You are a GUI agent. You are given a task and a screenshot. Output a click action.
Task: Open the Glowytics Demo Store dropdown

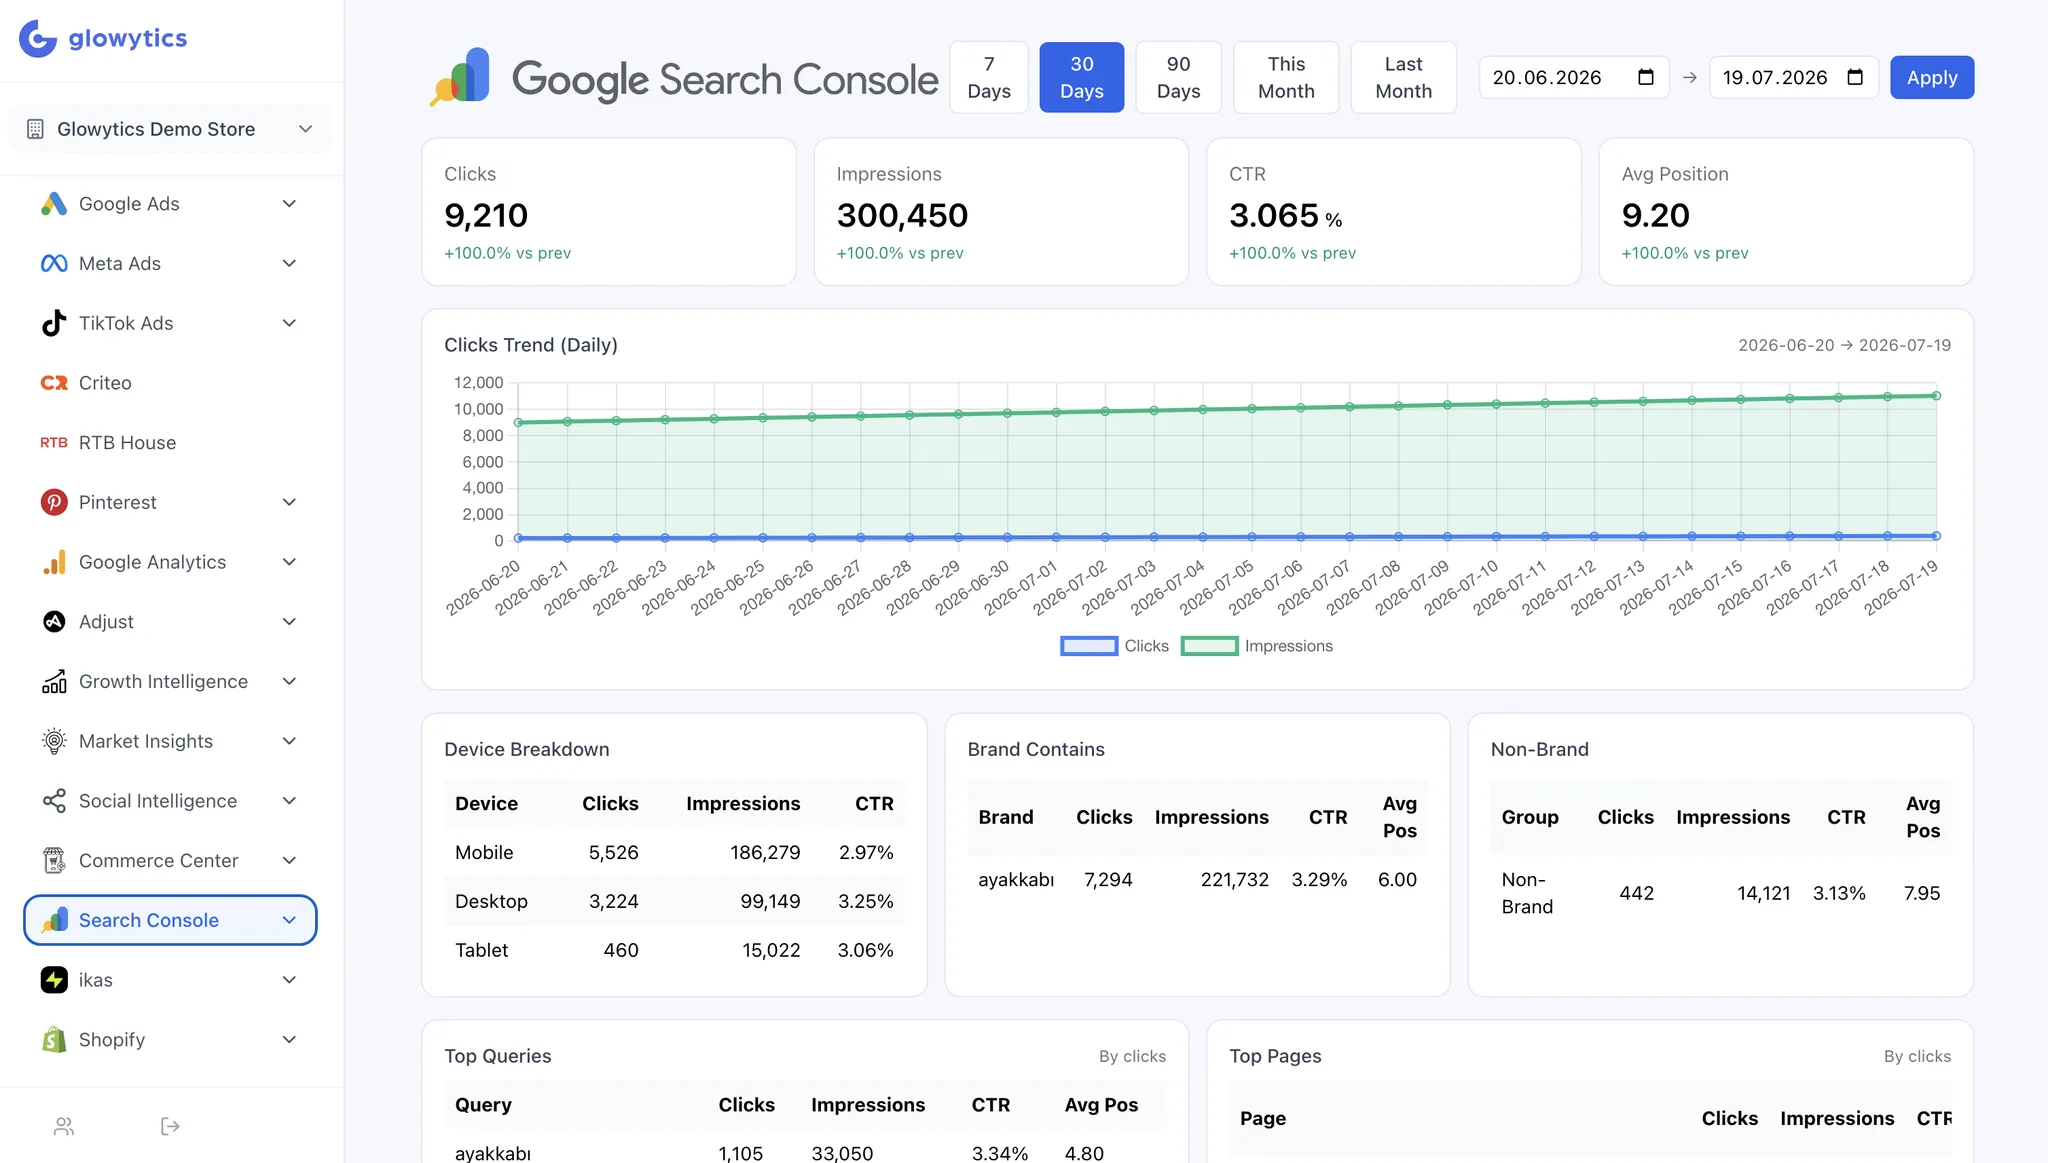[x=170, y=129]
